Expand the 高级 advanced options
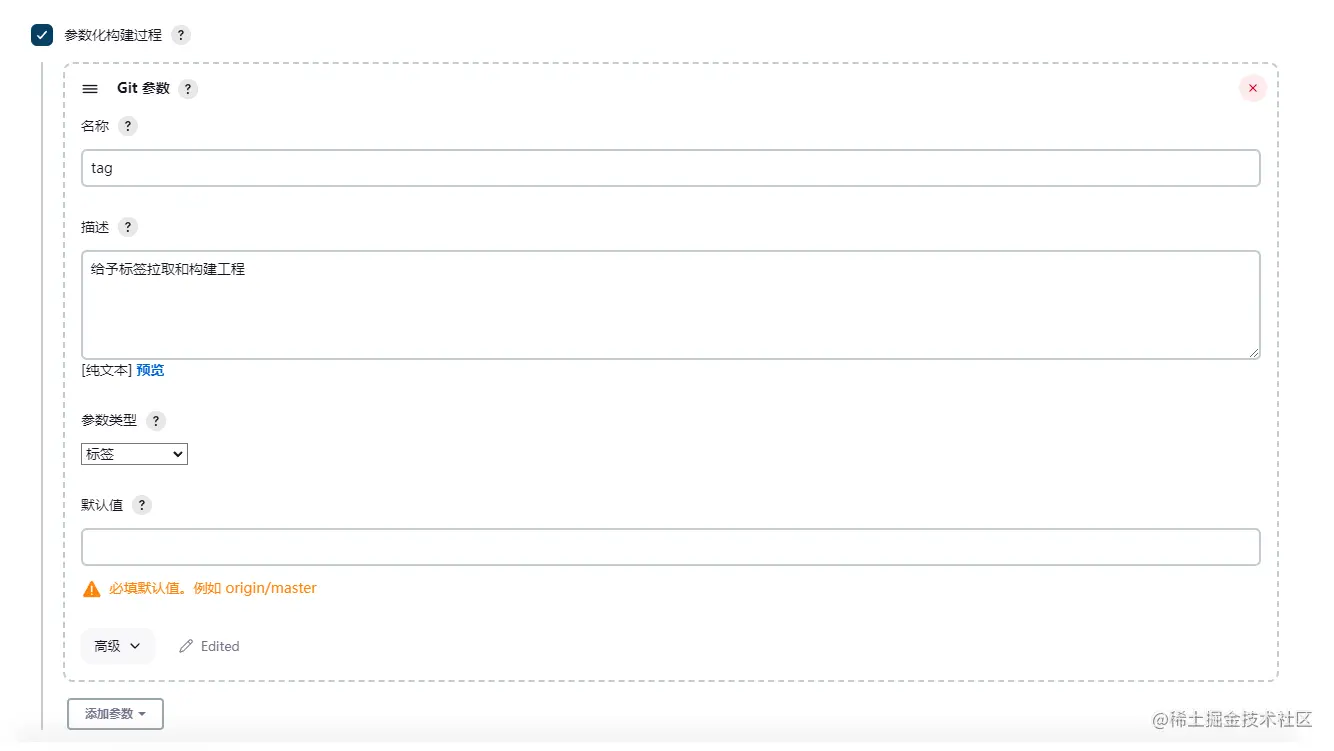Screen dimensions: 1334x751 pyautogui.click(x=117, y=646)
